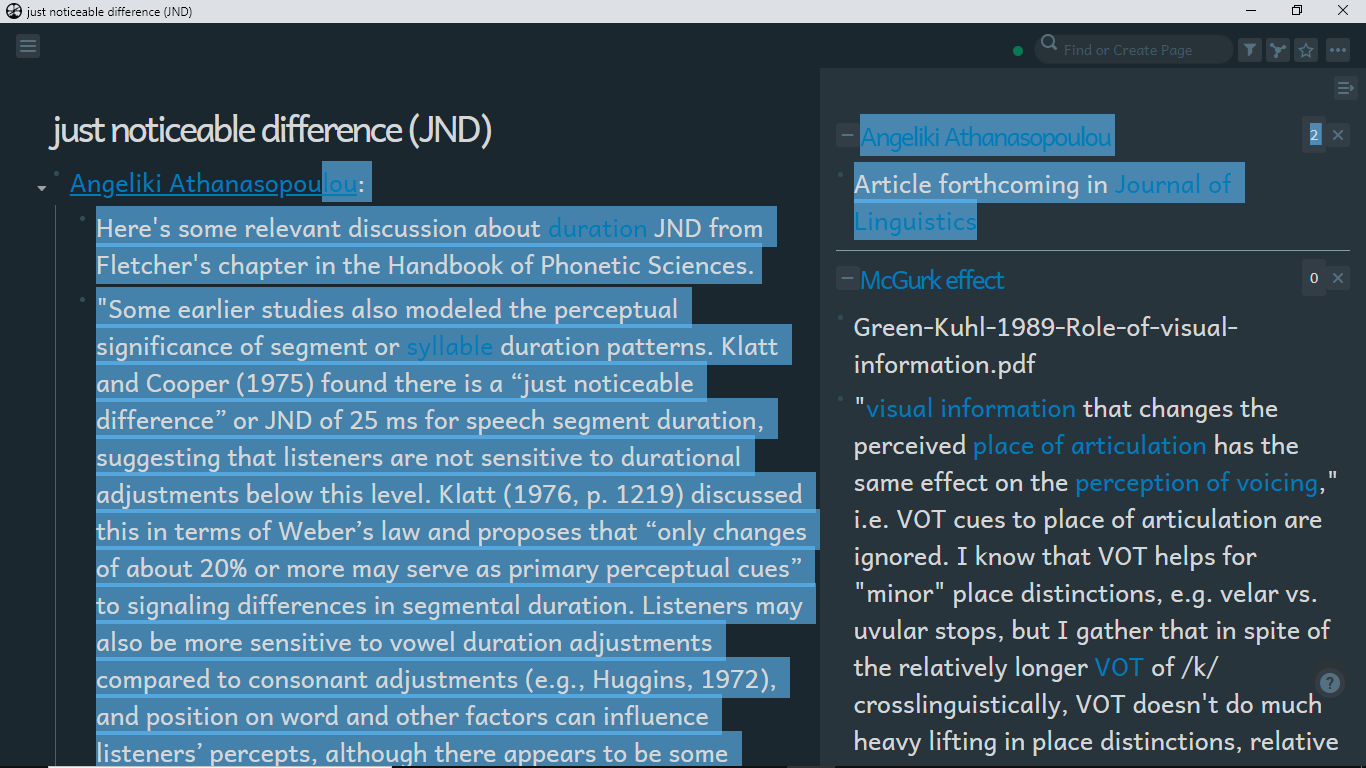Collapse the Angeliki Athanasopoulou sidebar section

coord(846,133)
